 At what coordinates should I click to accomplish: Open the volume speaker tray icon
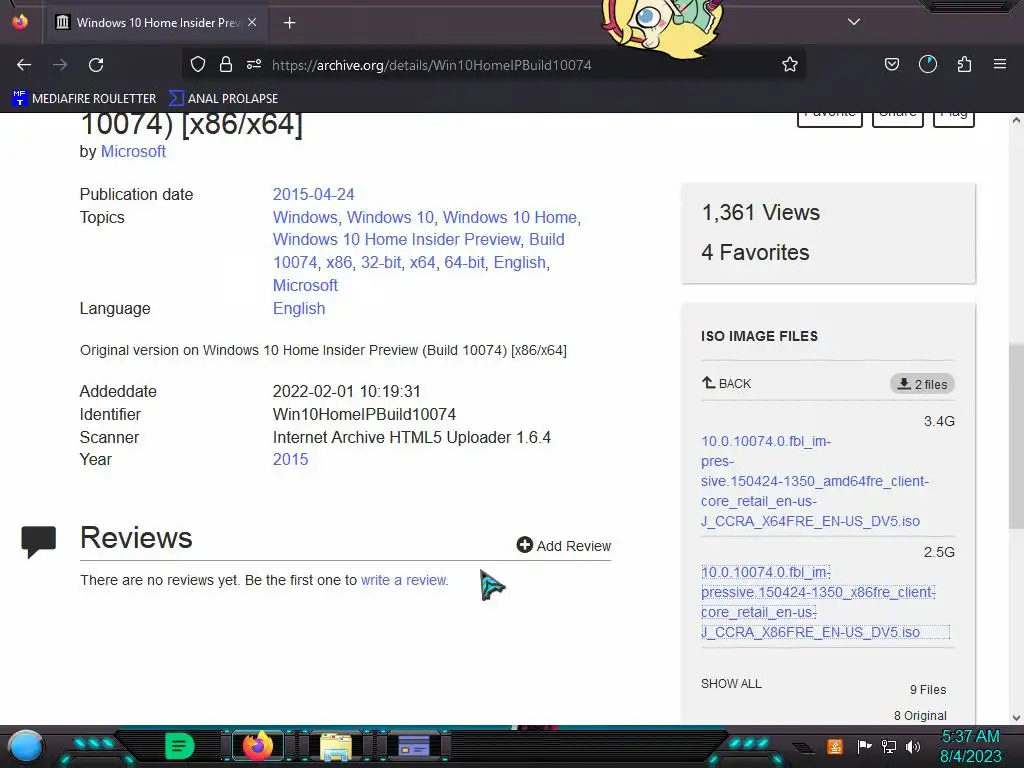pyautogui.click(x=912, y=746)
